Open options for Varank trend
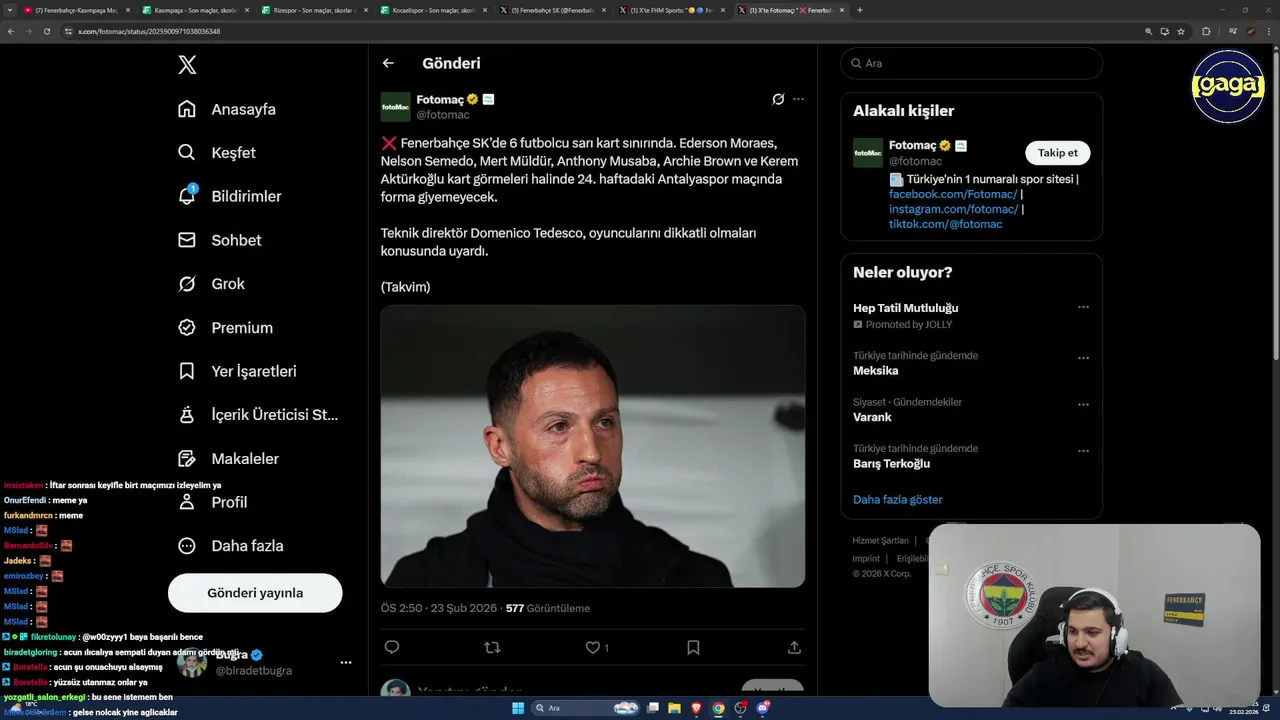 1083,404
